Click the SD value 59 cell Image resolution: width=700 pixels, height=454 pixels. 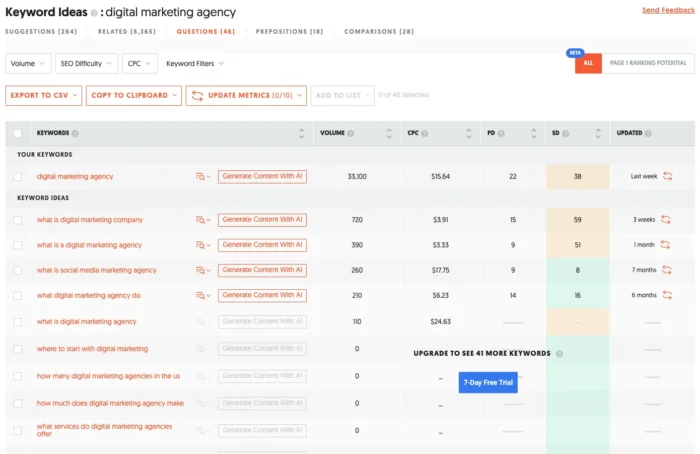(578, 220)
